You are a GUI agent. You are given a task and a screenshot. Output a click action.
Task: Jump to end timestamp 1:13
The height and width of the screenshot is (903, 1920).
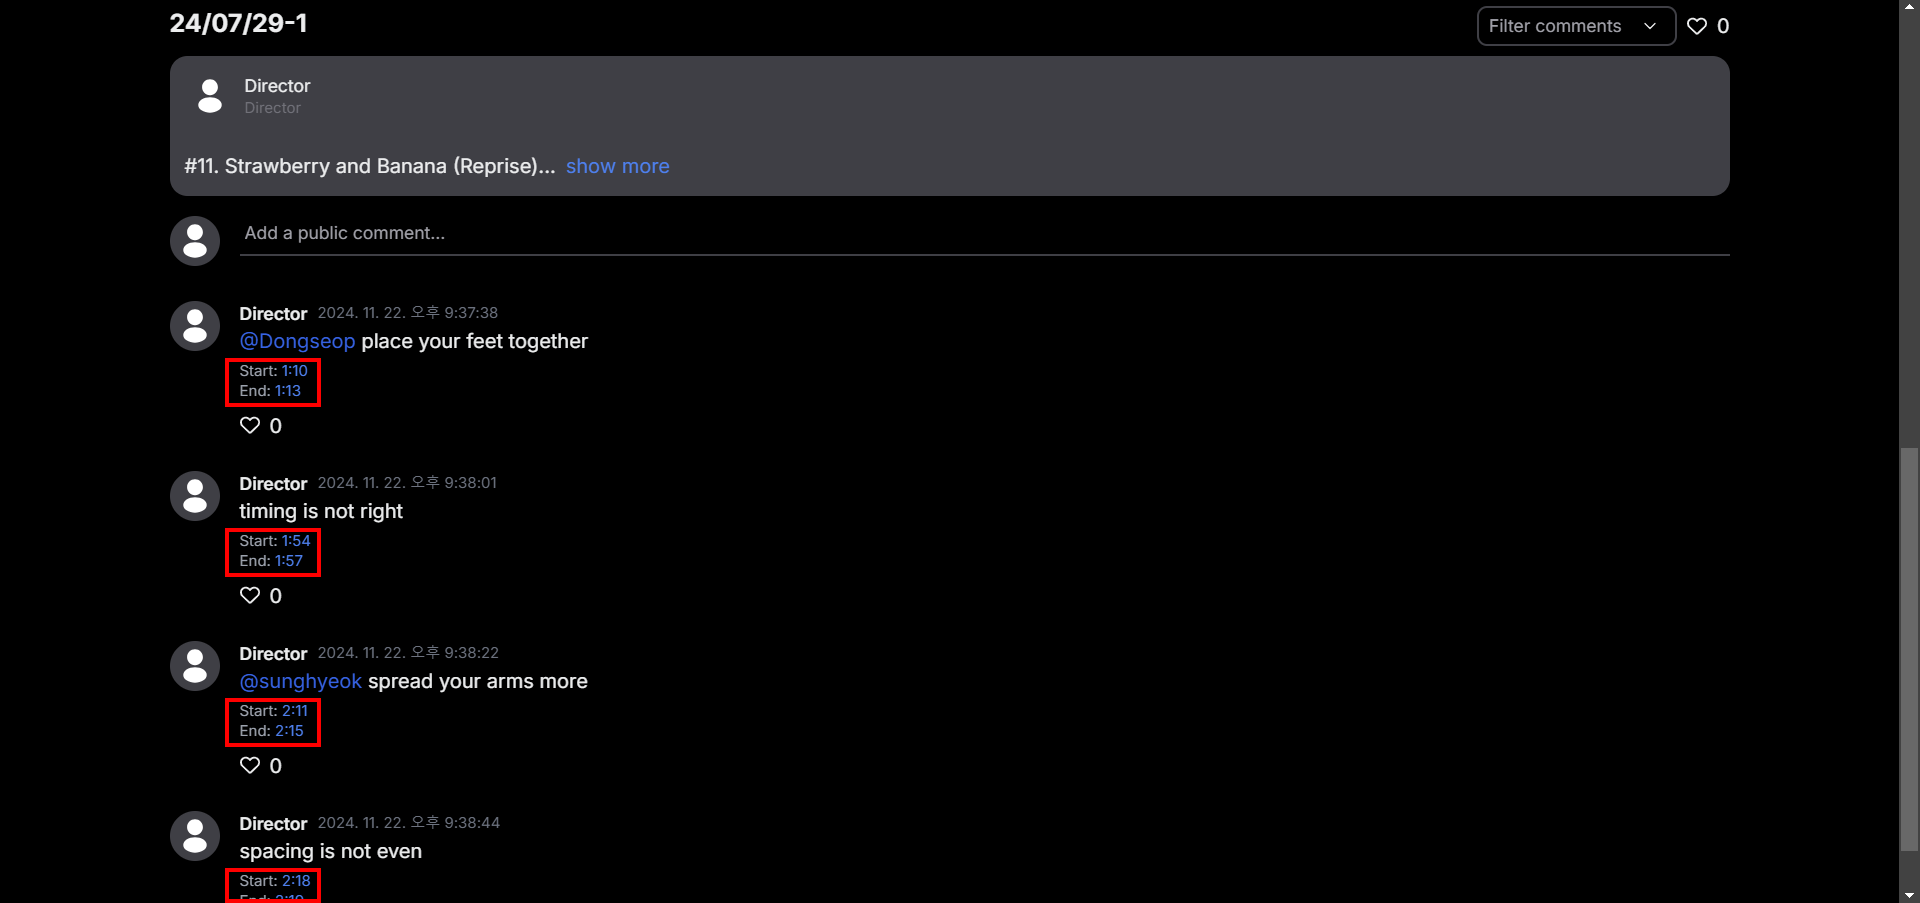(x=288, y=391)
